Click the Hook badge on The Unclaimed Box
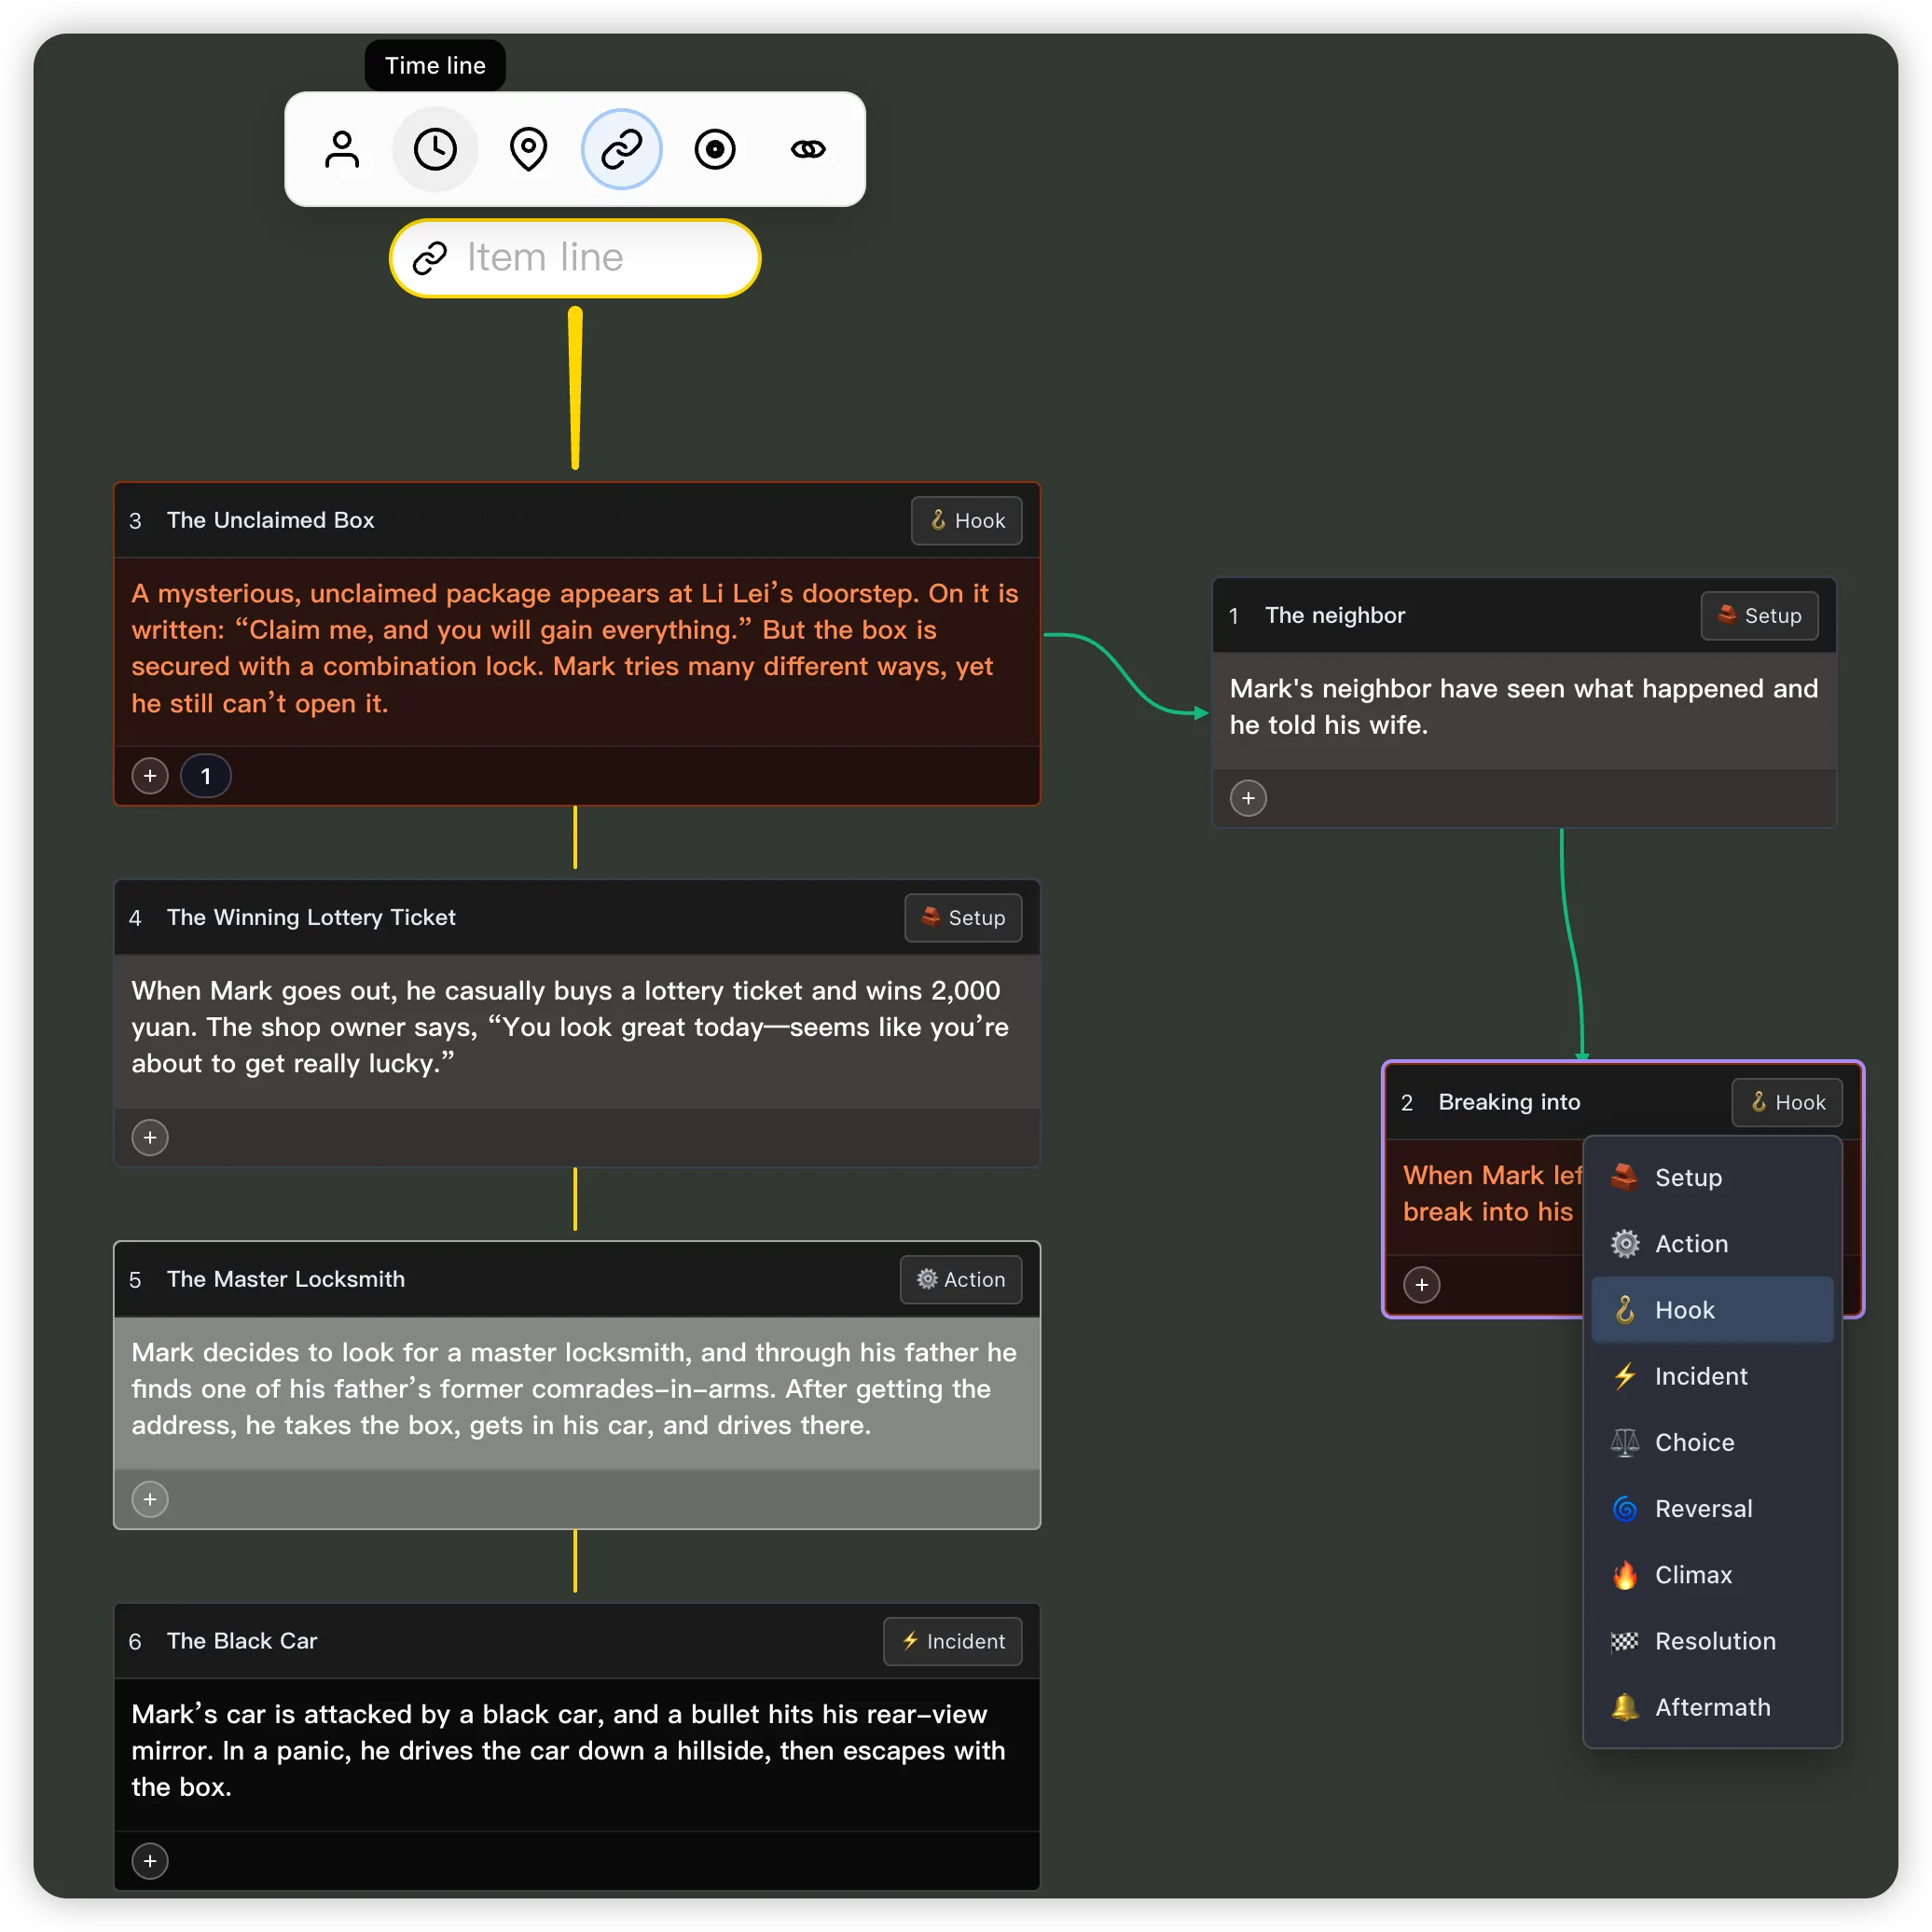The image size is (1932, 1932). pyautogui.click(x=965, y=520)
